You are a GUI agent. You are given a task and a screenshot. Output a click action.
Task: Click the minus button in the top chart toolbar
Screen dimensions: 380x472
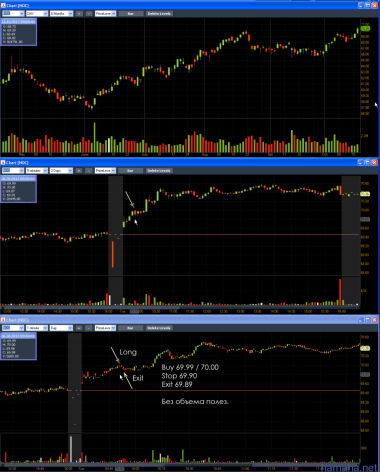click(x=89, y=14)
